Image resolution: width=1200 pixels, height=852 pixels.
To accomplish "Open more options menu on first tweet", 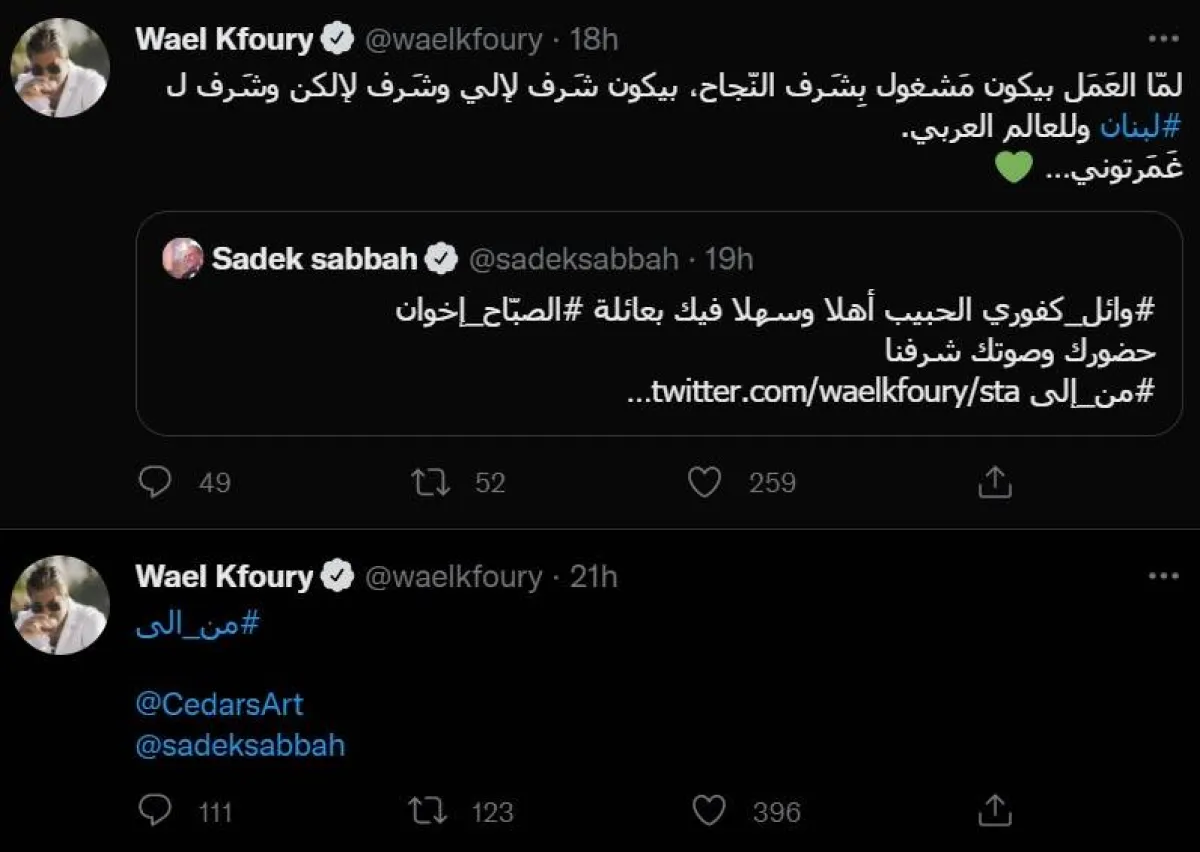I will [x=1164, y=39].
